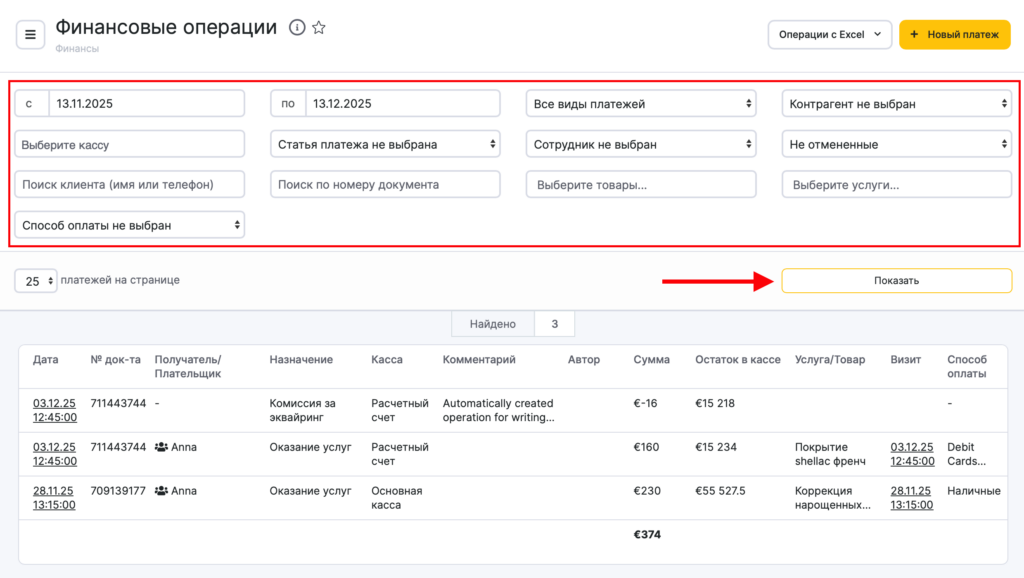Click the group icon in second Anna row
Screen dimensions: 1024x578
coord(161,491)
